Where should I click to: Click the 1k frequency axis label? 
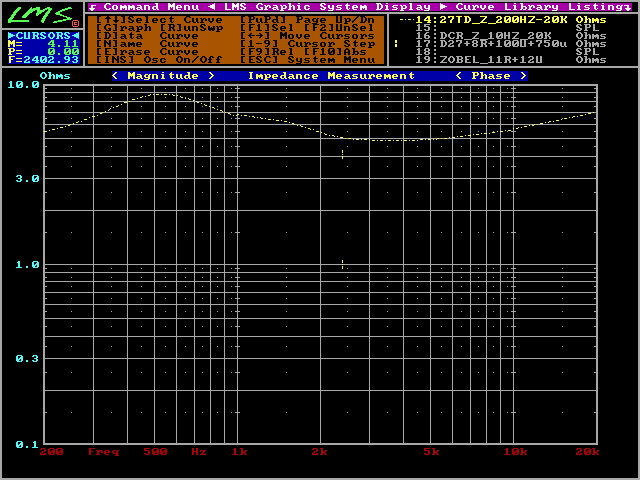click(x=240, y=452)
